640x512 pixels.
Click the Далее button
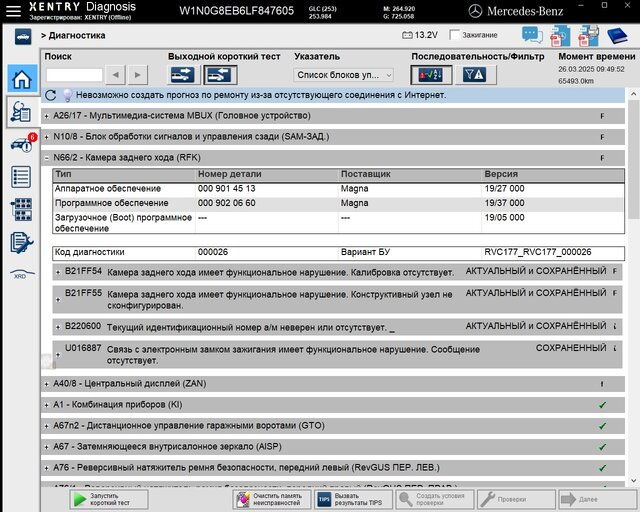(598, 499)
